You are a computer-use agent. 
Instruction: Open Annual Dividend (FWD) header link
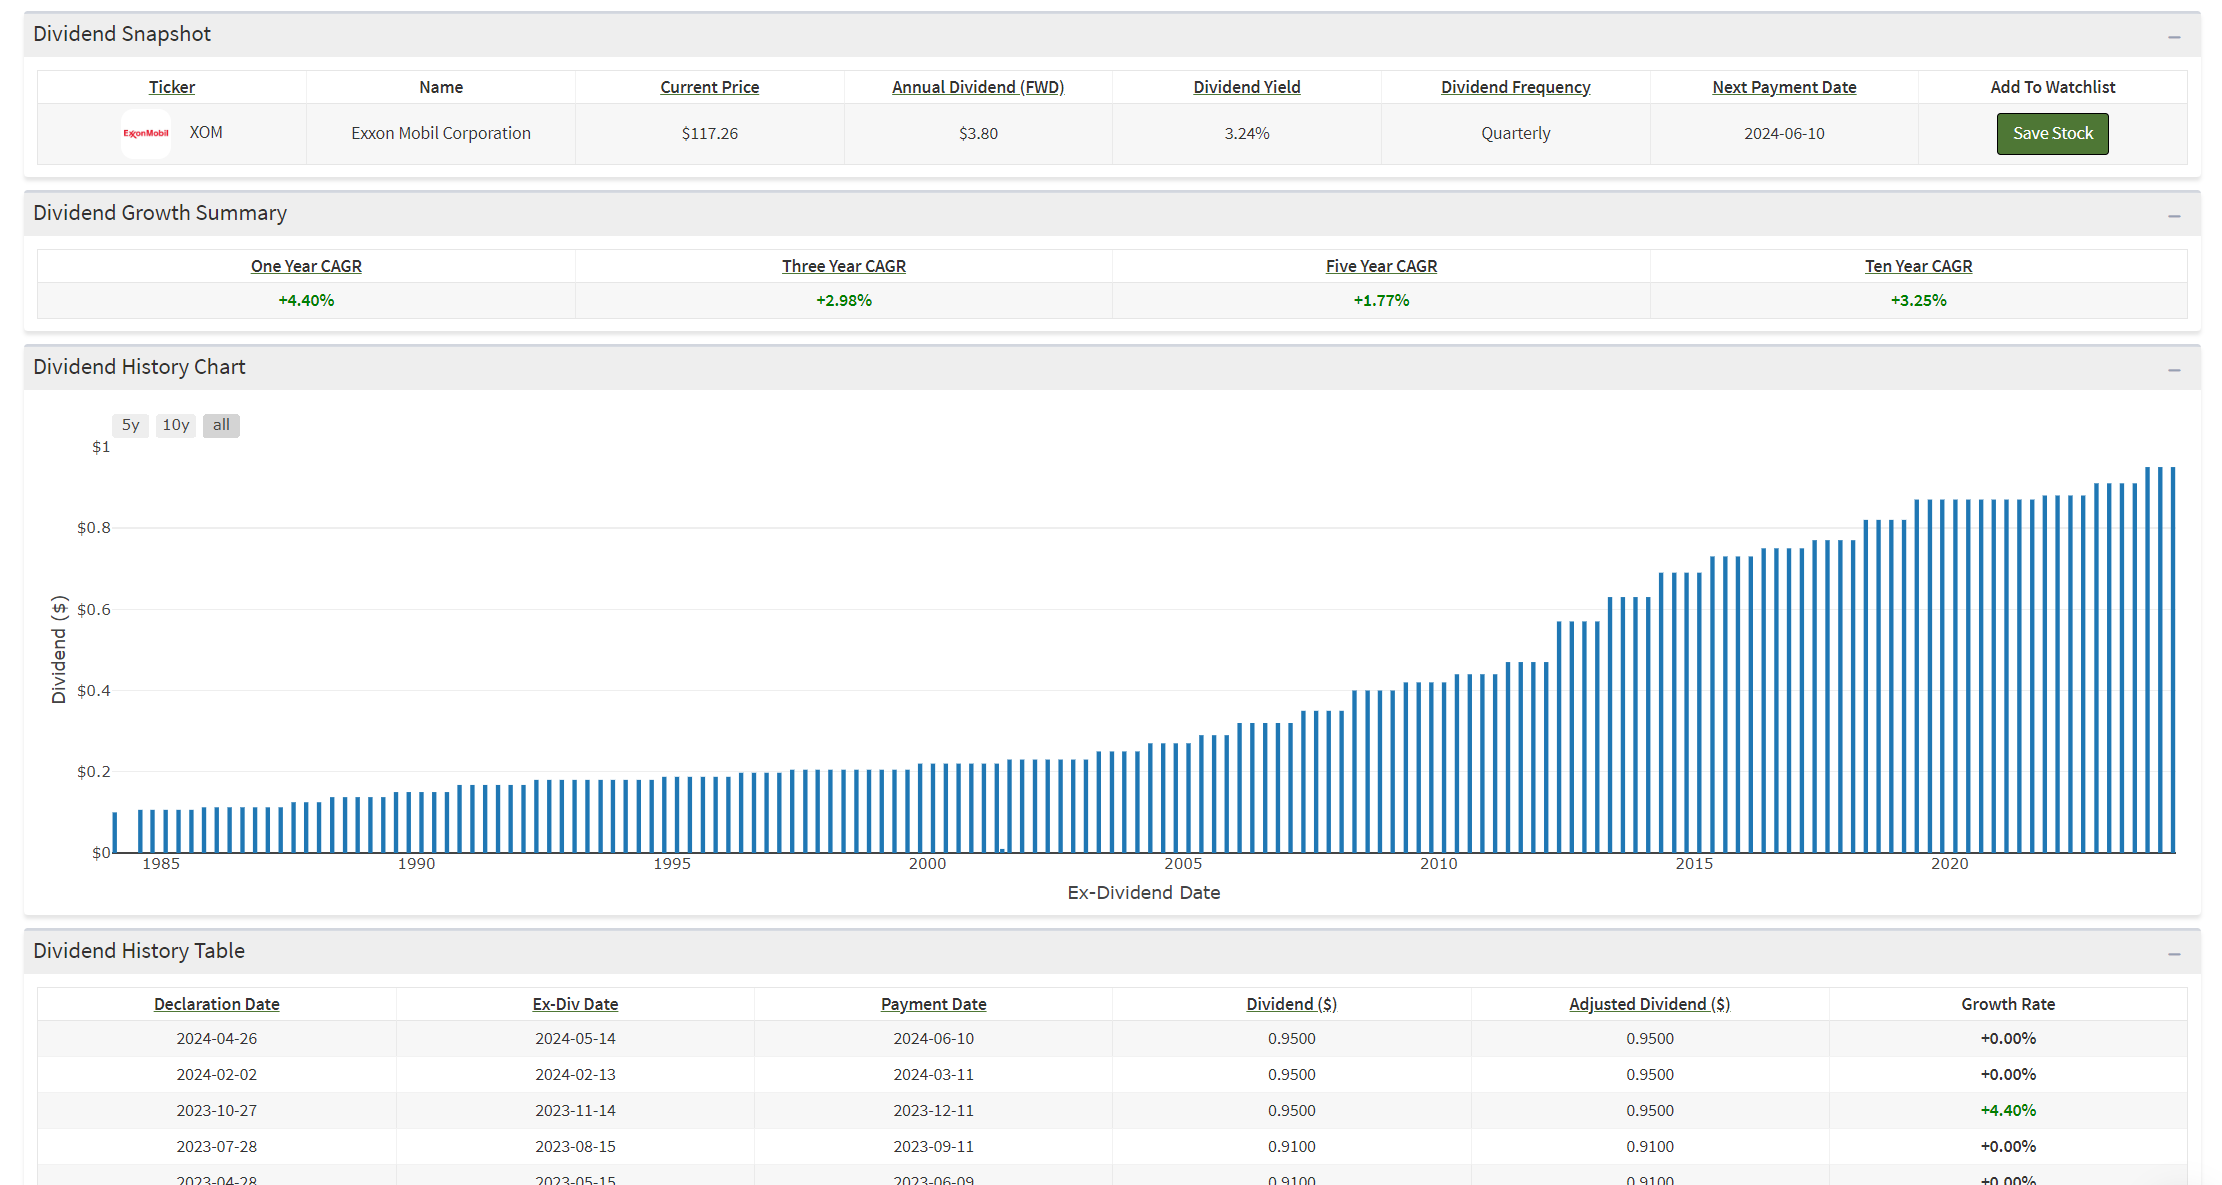pyautogui.click(x=977, y=87)
